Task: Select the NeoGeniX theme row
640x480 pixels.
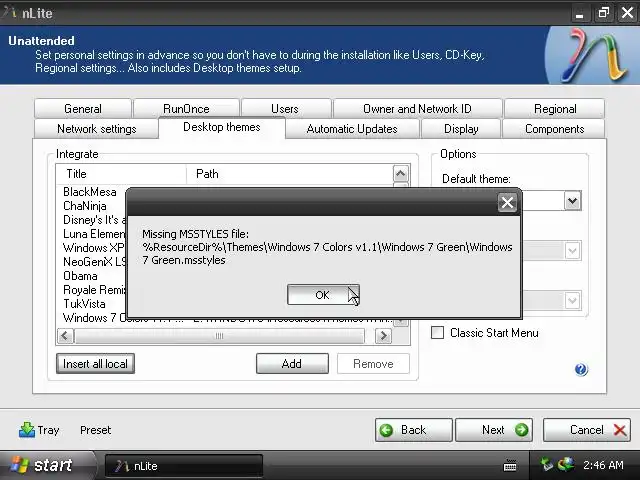Action: tap(95, 262)
